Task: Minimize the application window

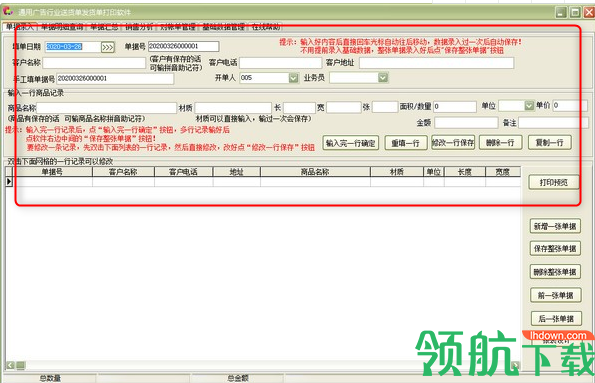Action: tap(562, 13)
